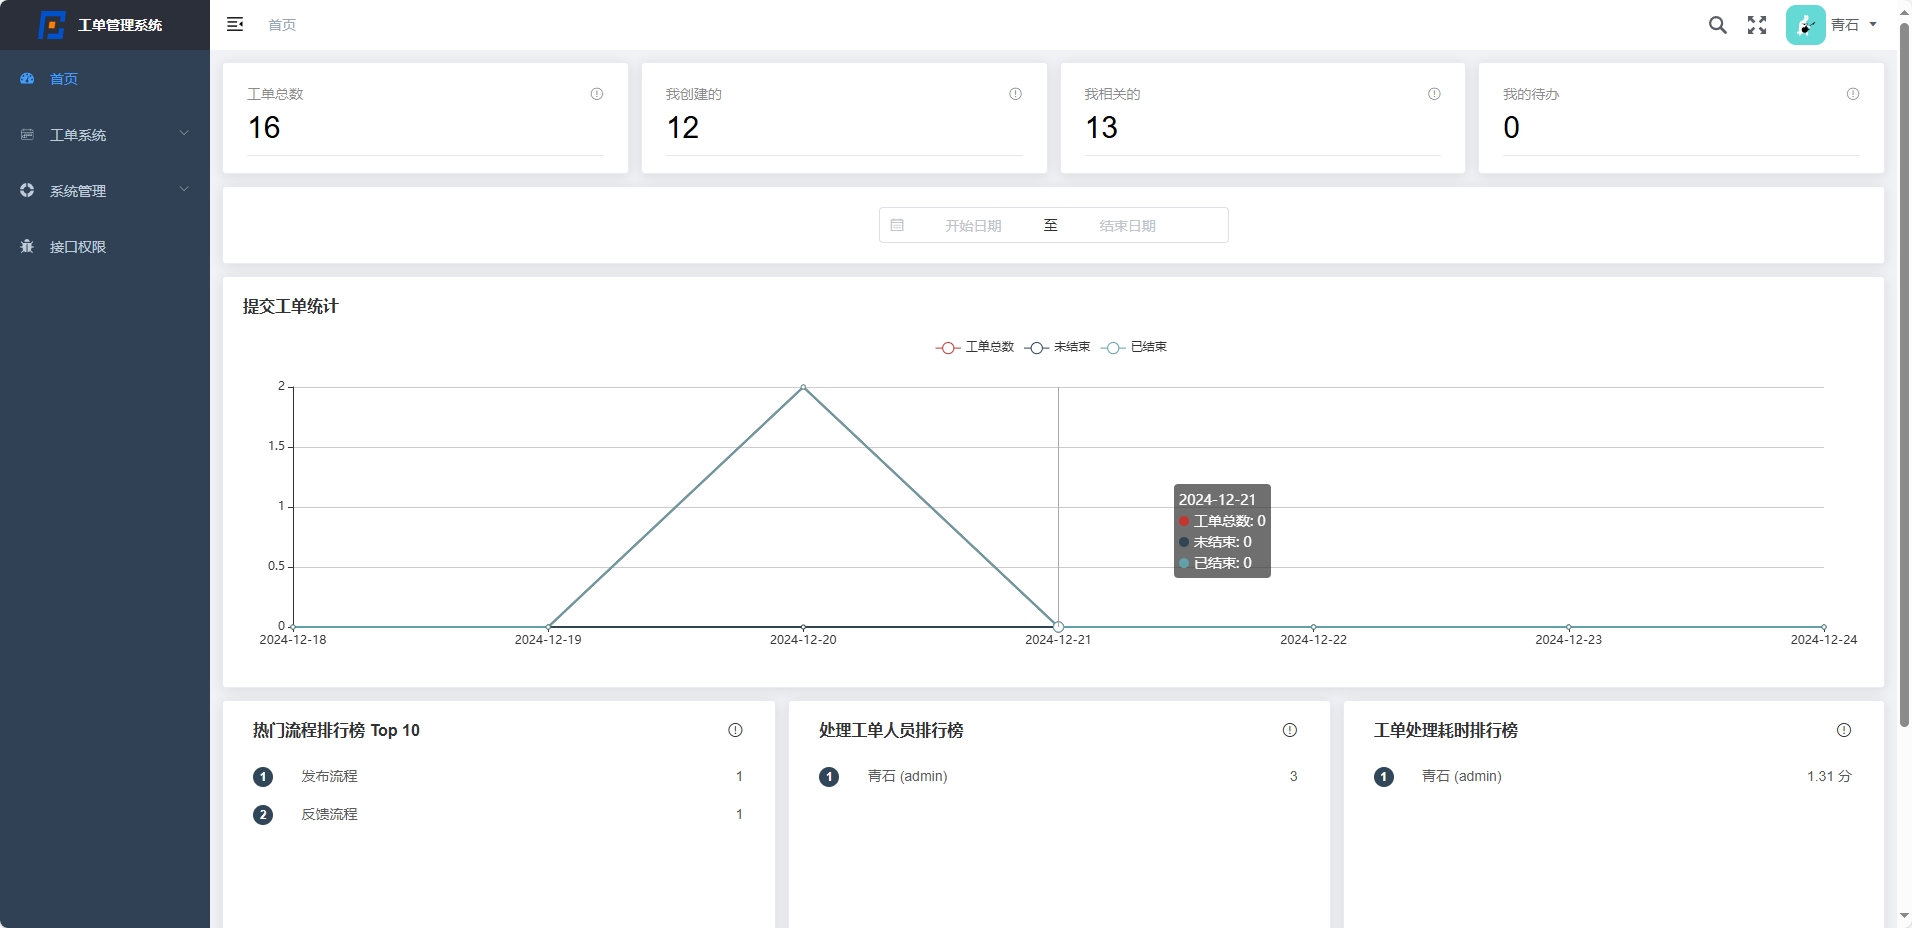Click the info icon on 我相关的 card

tap(1434, 94)
